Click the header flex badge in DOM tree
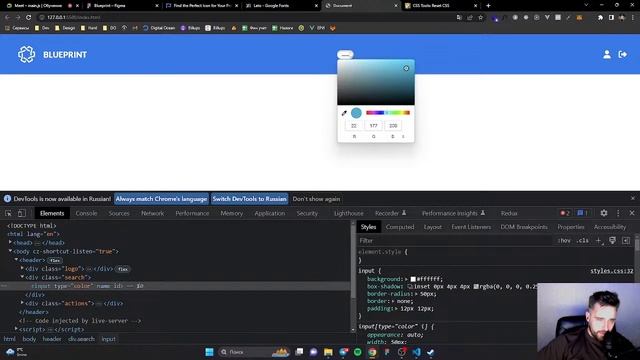This screenshot has height=360, width=640. point(55,260)
